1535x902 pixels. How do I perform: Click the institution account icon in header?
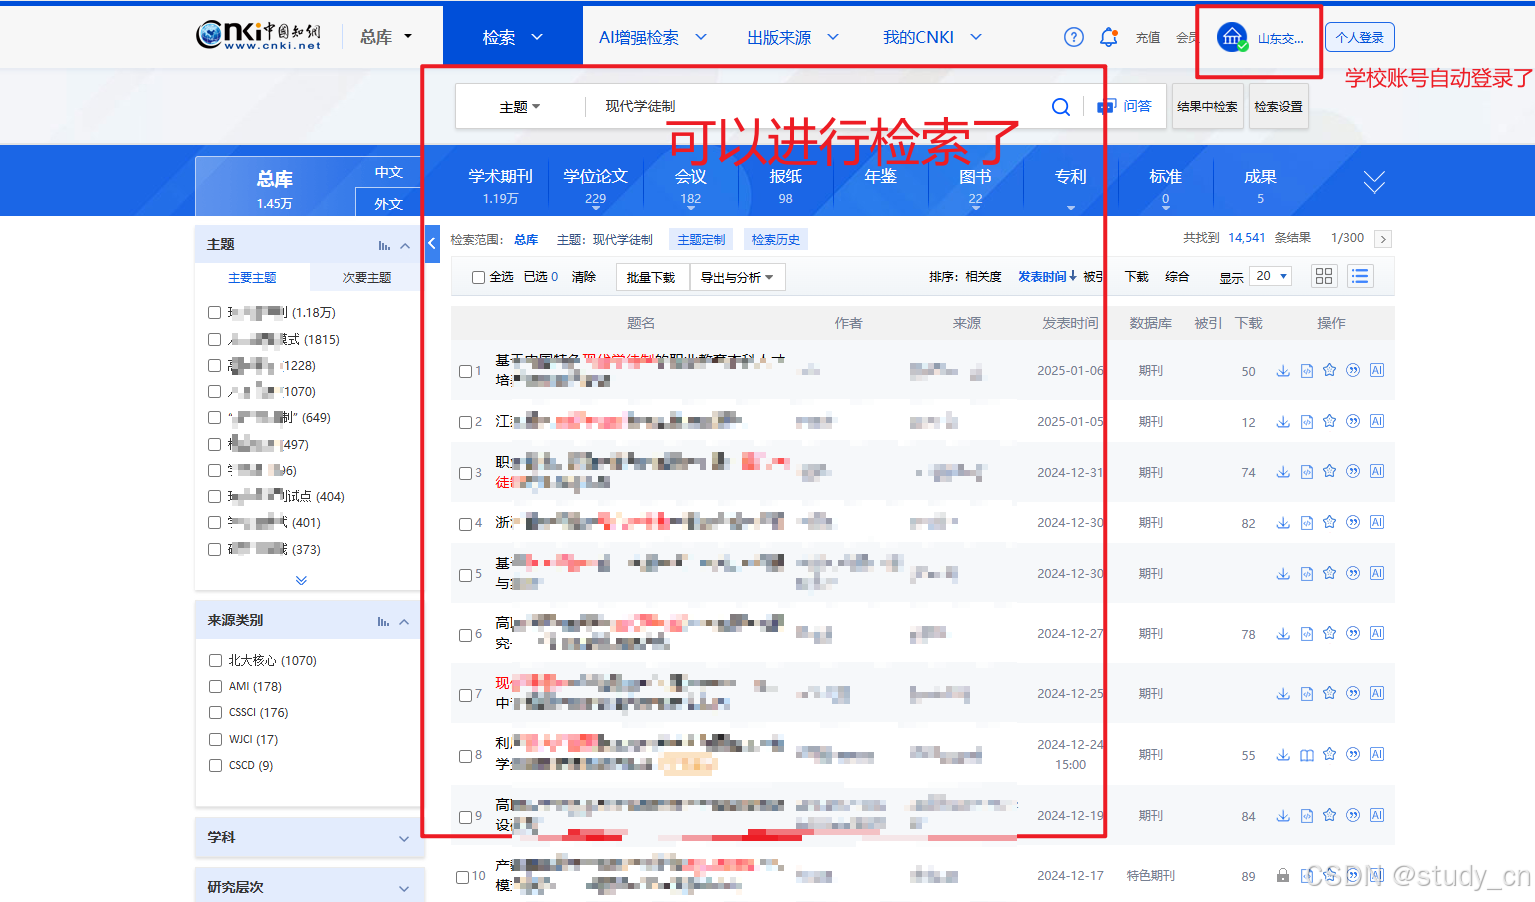click(1232, 37)
